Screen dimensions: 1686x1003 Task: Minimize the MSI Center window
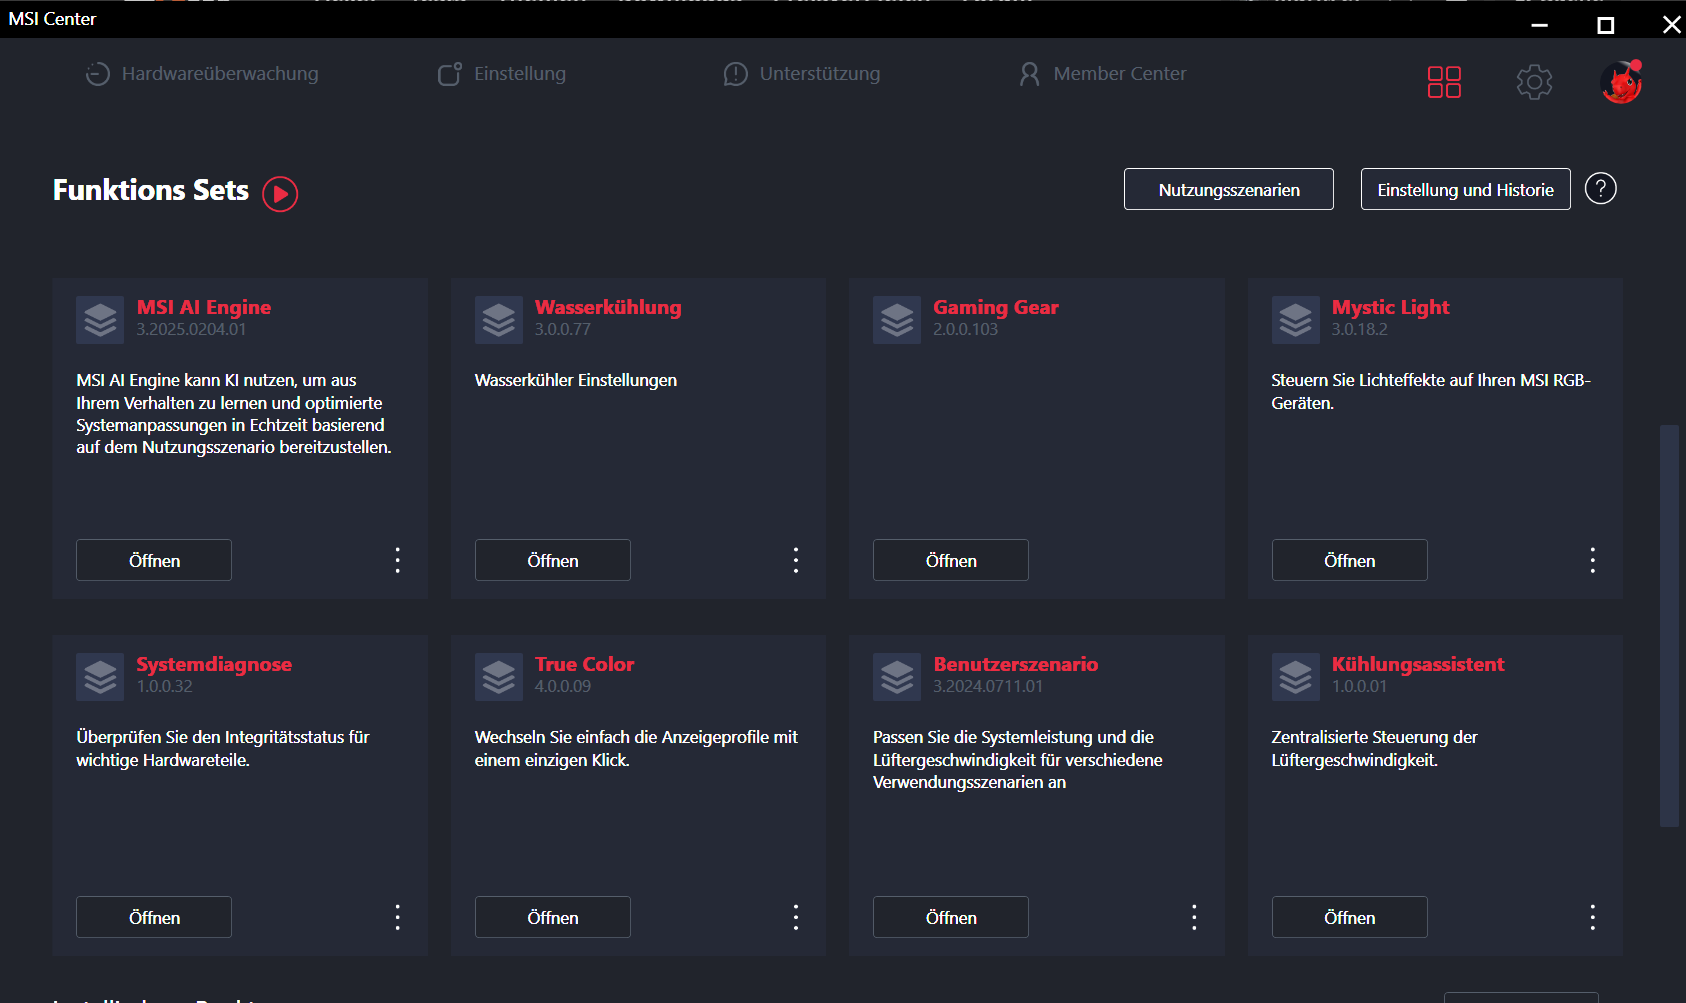click(1540, 25)
